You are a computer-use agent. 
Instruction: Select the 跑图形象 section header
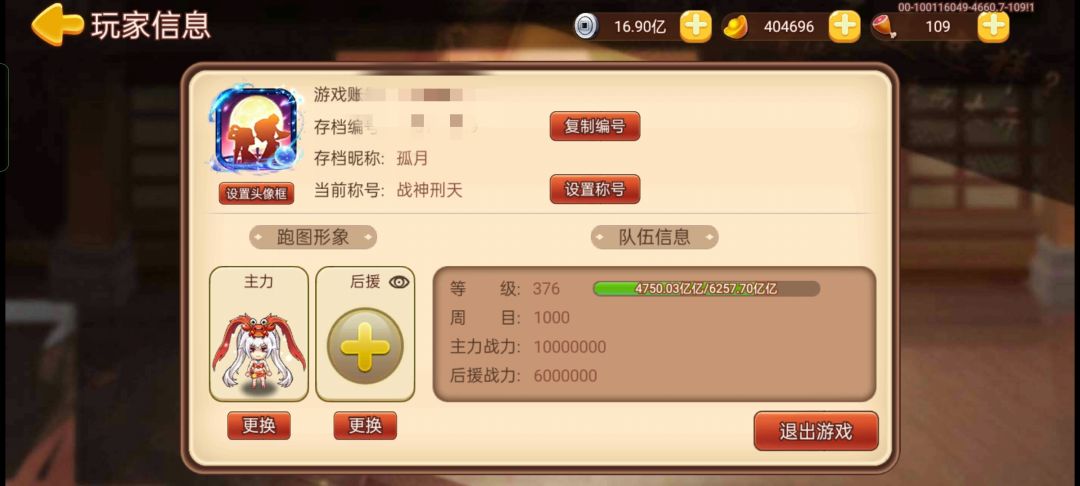(x=313, y=237)
